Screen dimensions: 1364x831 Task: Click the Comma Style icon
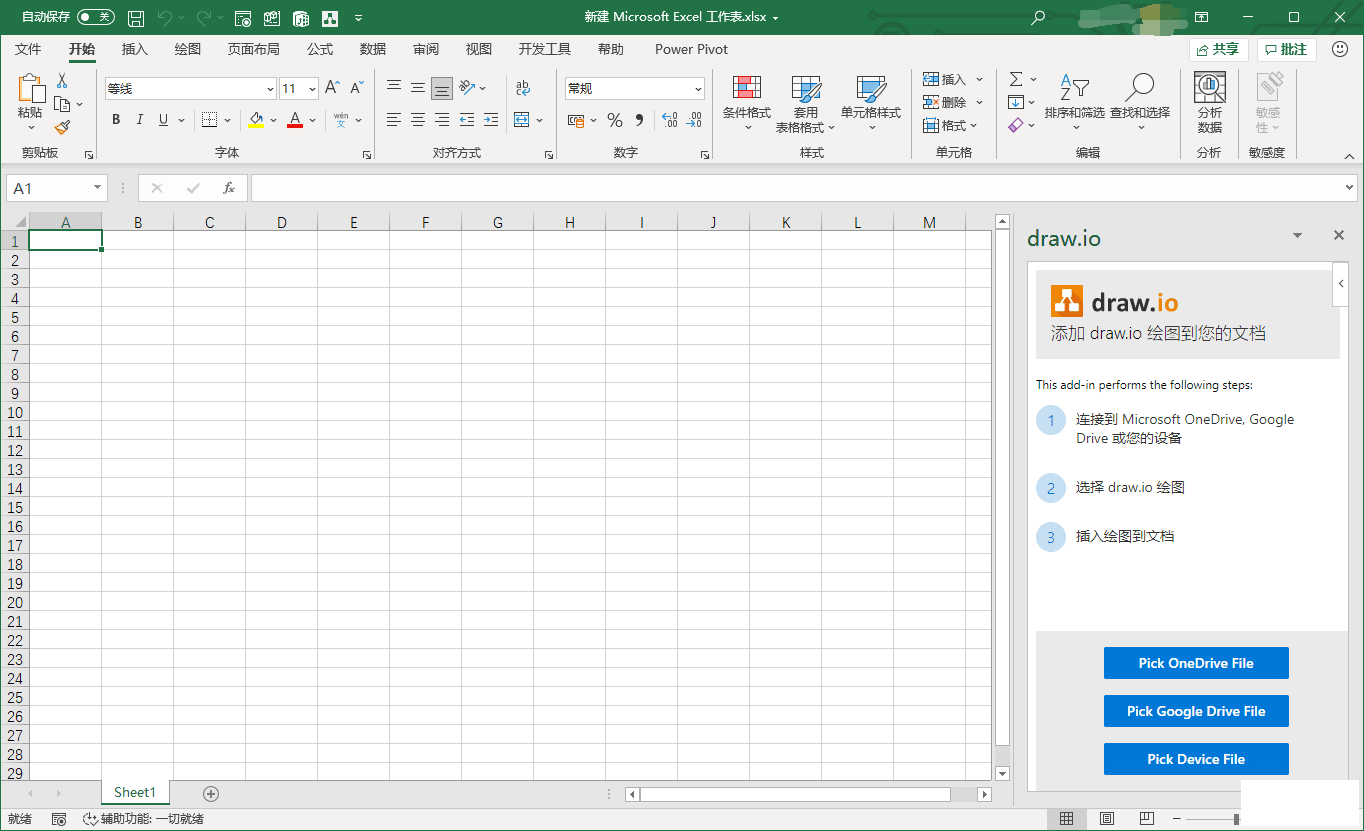coord(639,120)
